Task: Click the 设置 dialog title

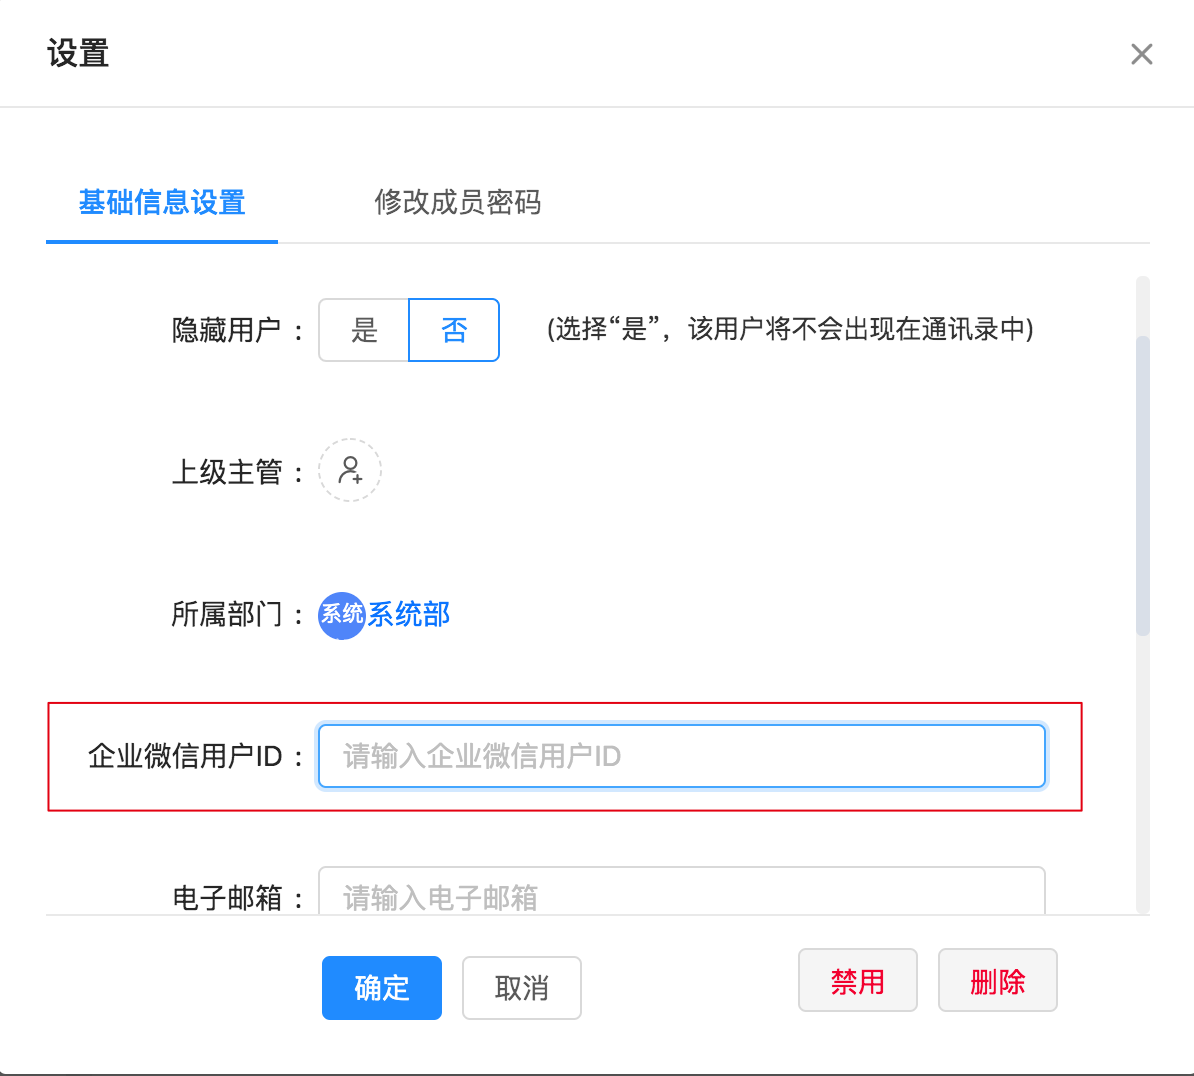Action: (x=78, y=53)
